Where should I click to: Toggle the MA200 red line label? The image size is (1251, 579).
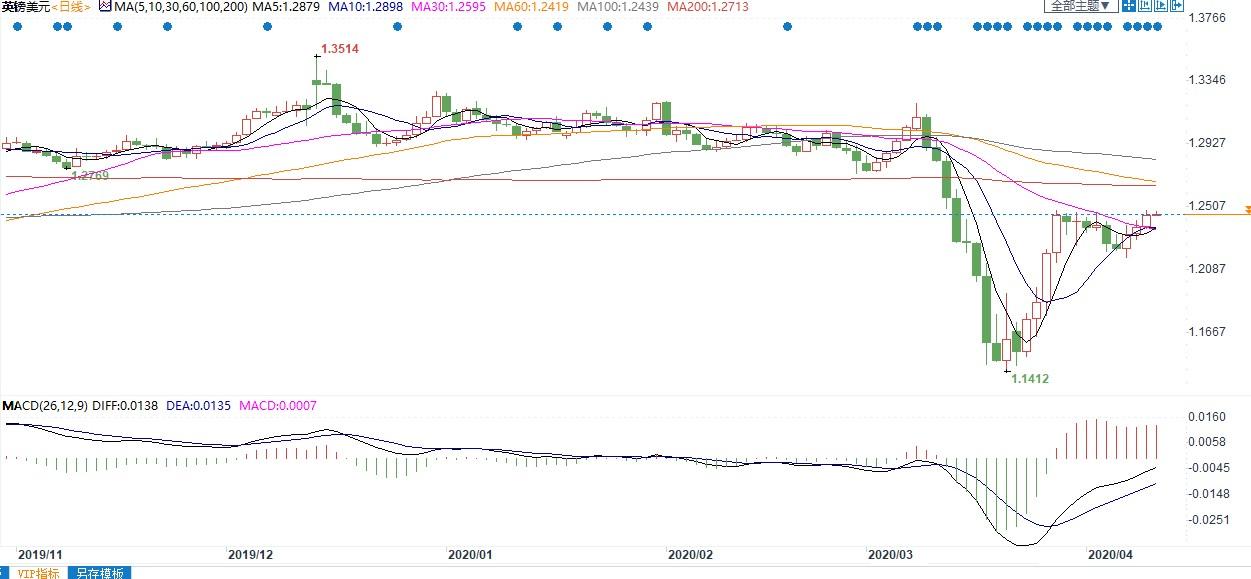[706, 7]
